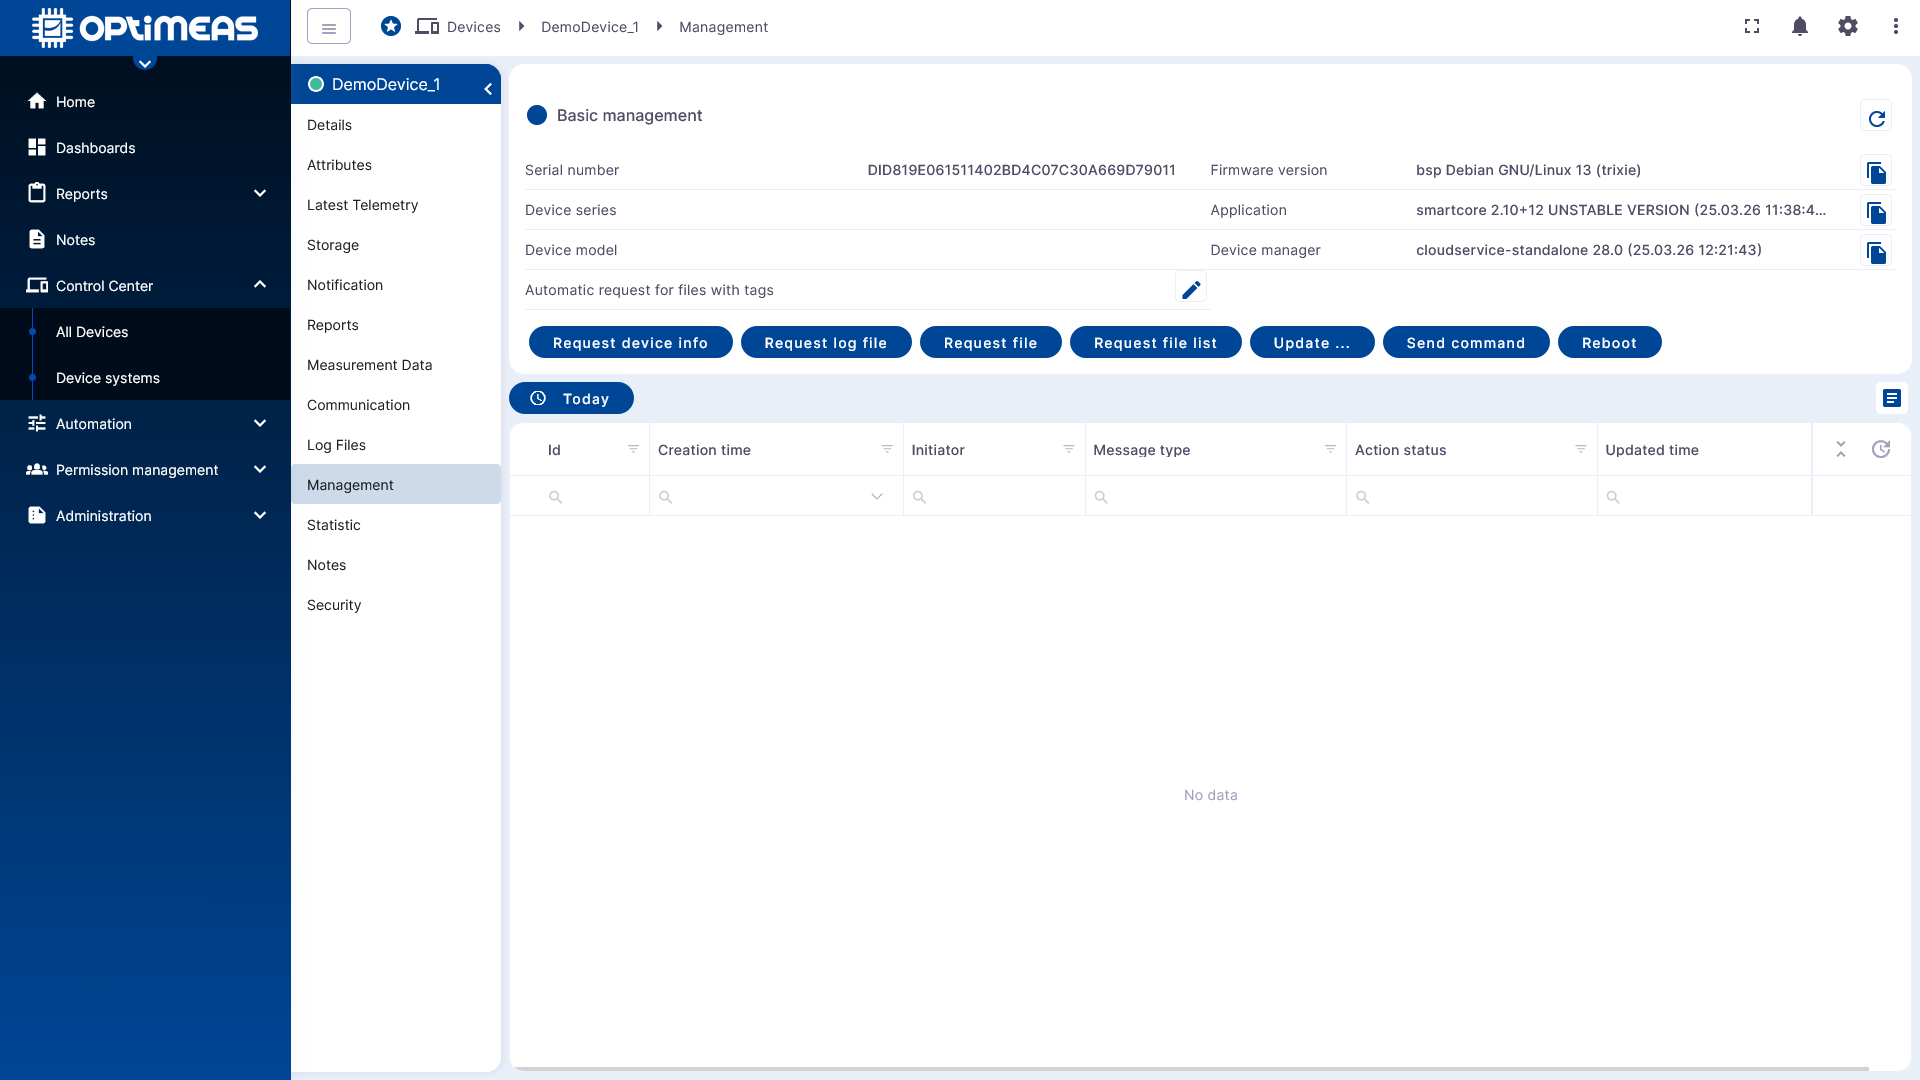The width and height of the screenshot is (1920, 1080).
Task: Filter the Creation time column
Action: (887, 449)
